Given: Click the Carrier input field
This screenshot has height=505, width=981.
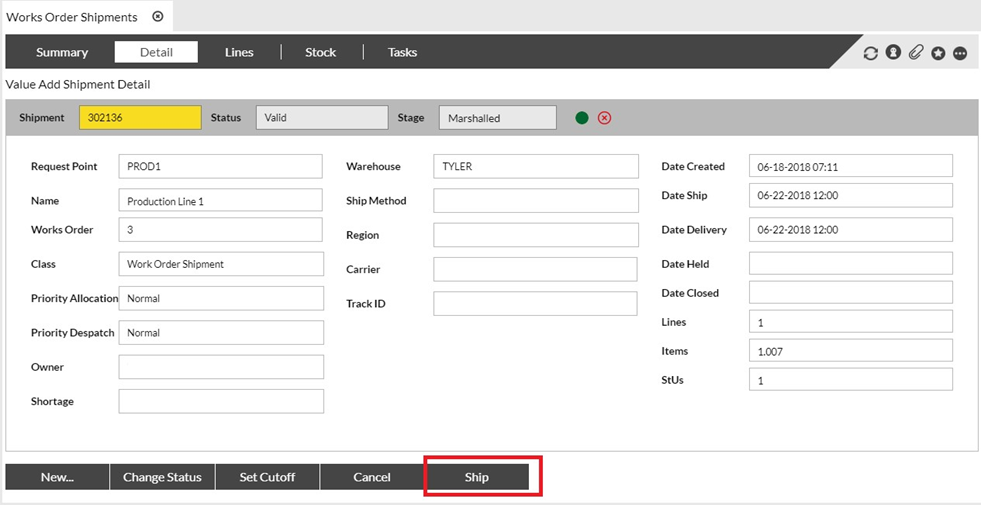Looking at the screenshot, I should (x=535, y=269).
